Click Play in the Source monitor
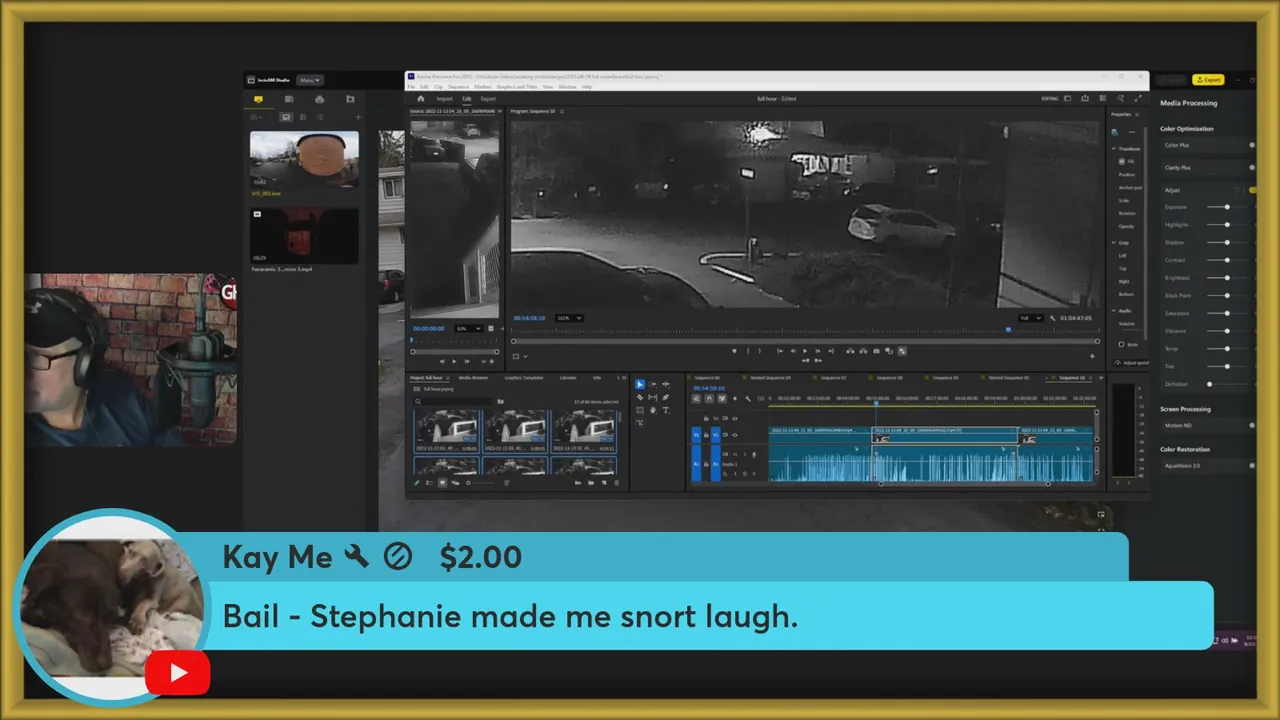This screenshot has width=1280, height=720. pos(454,361)
